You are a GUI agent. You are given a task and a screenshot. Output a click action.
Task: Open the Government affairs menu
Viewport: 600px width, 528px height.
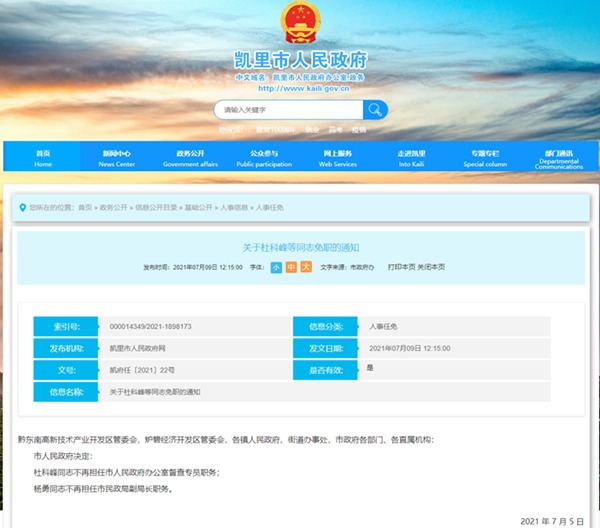tap(190, 158)
